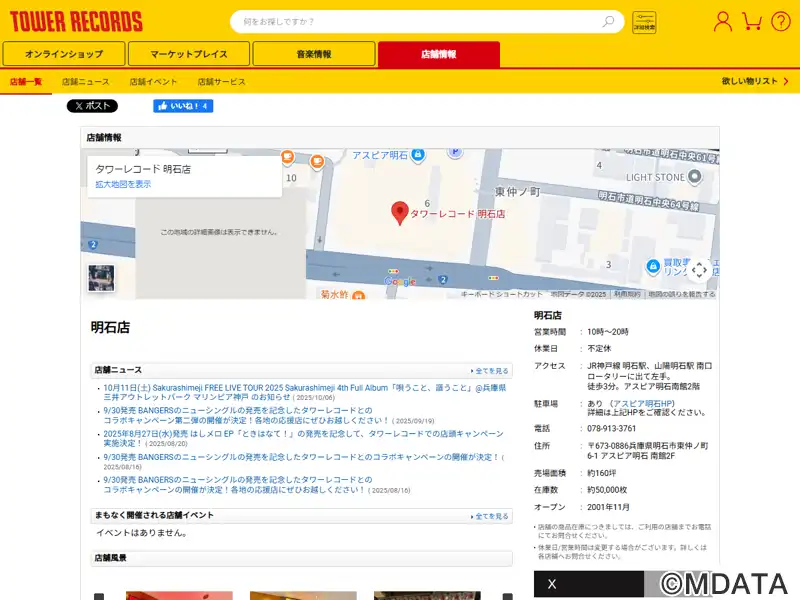This screenshot has height=600, width=800.
Task: Click the アスピア明石 map label
Action: click(380, 155)
